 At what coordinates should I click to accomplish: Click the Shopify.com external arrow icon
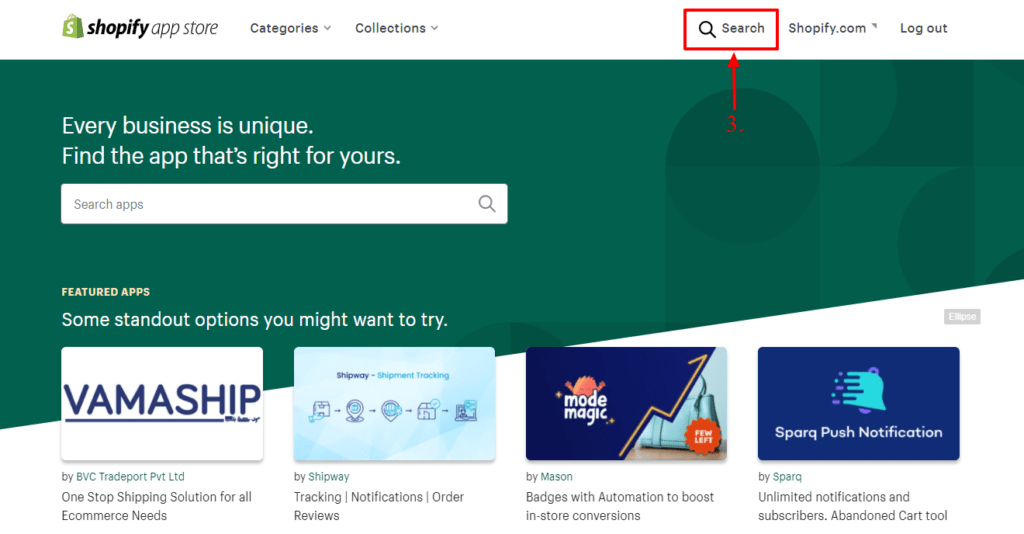(874, 25)
